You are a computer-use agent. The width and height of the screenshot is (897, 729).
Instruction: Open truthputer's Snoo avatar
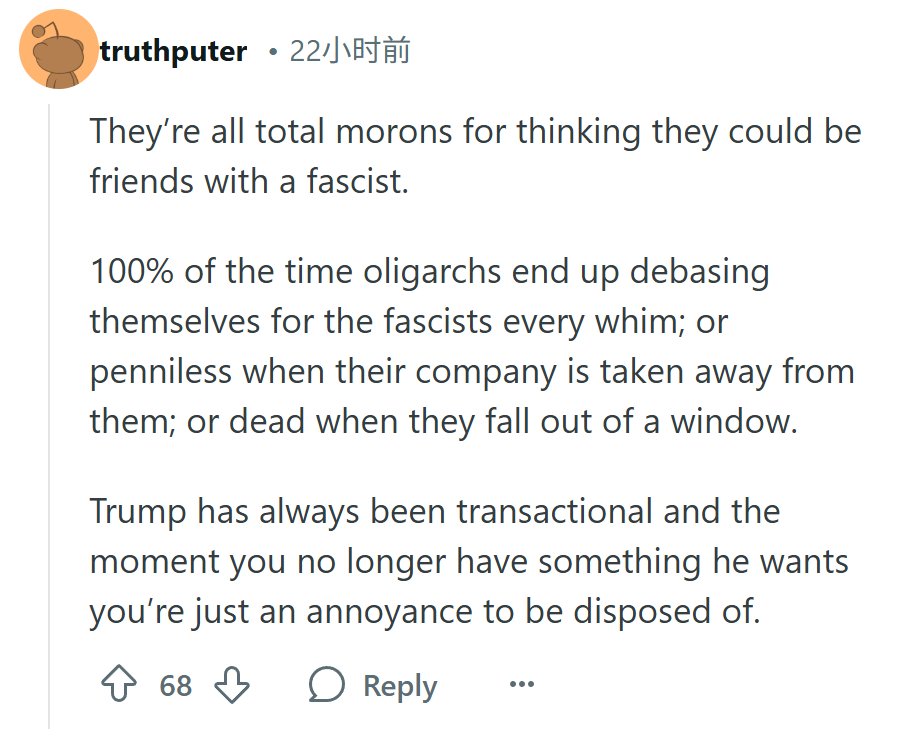(59, 49)
